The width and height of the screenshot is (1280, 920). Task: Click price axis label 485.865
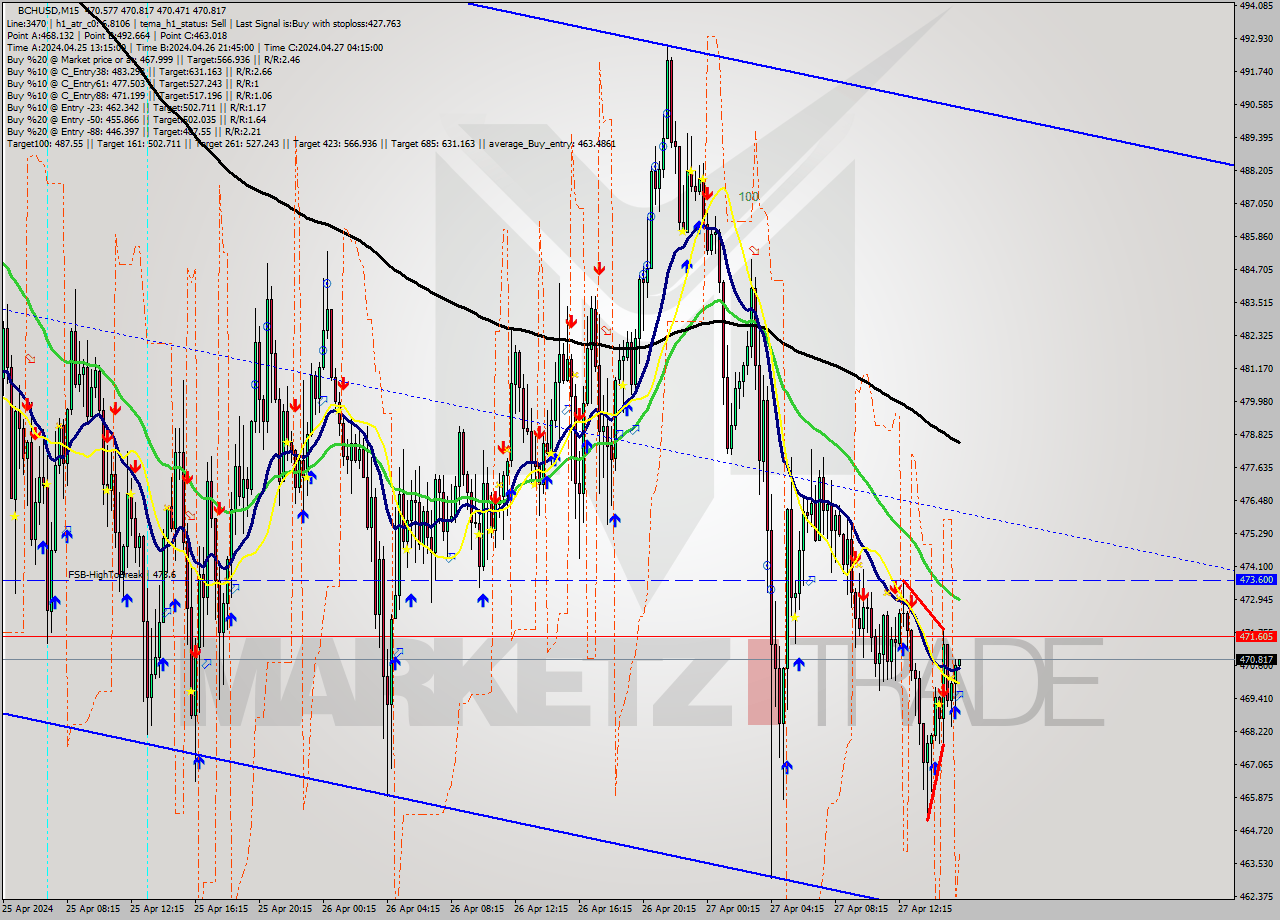coord(1256,237)
